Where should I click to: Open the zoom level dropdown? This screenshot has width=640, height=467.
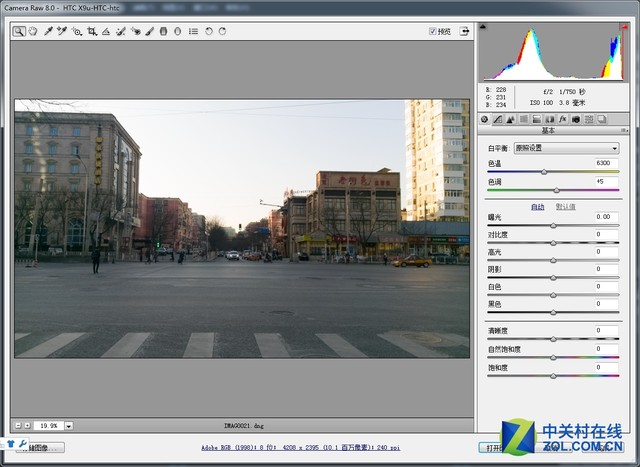pos(68,425)
